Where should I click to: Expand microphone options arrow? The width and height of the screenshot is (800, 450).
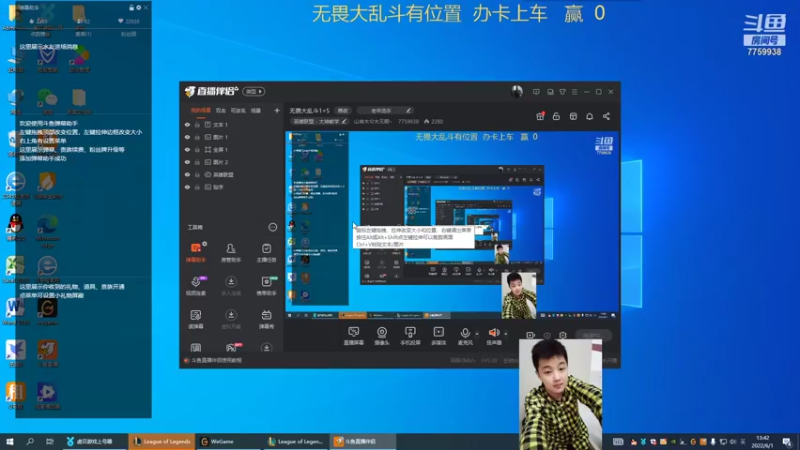pyautogui.click(x=477, y=334)
